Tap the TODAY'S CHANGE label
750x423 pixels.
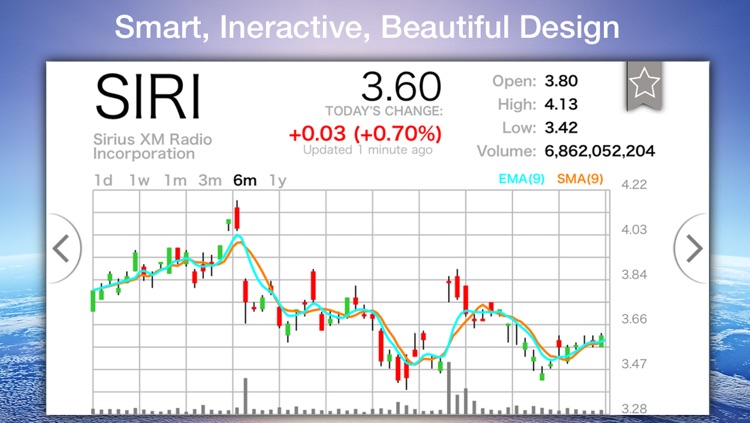(x=384, y=111)
